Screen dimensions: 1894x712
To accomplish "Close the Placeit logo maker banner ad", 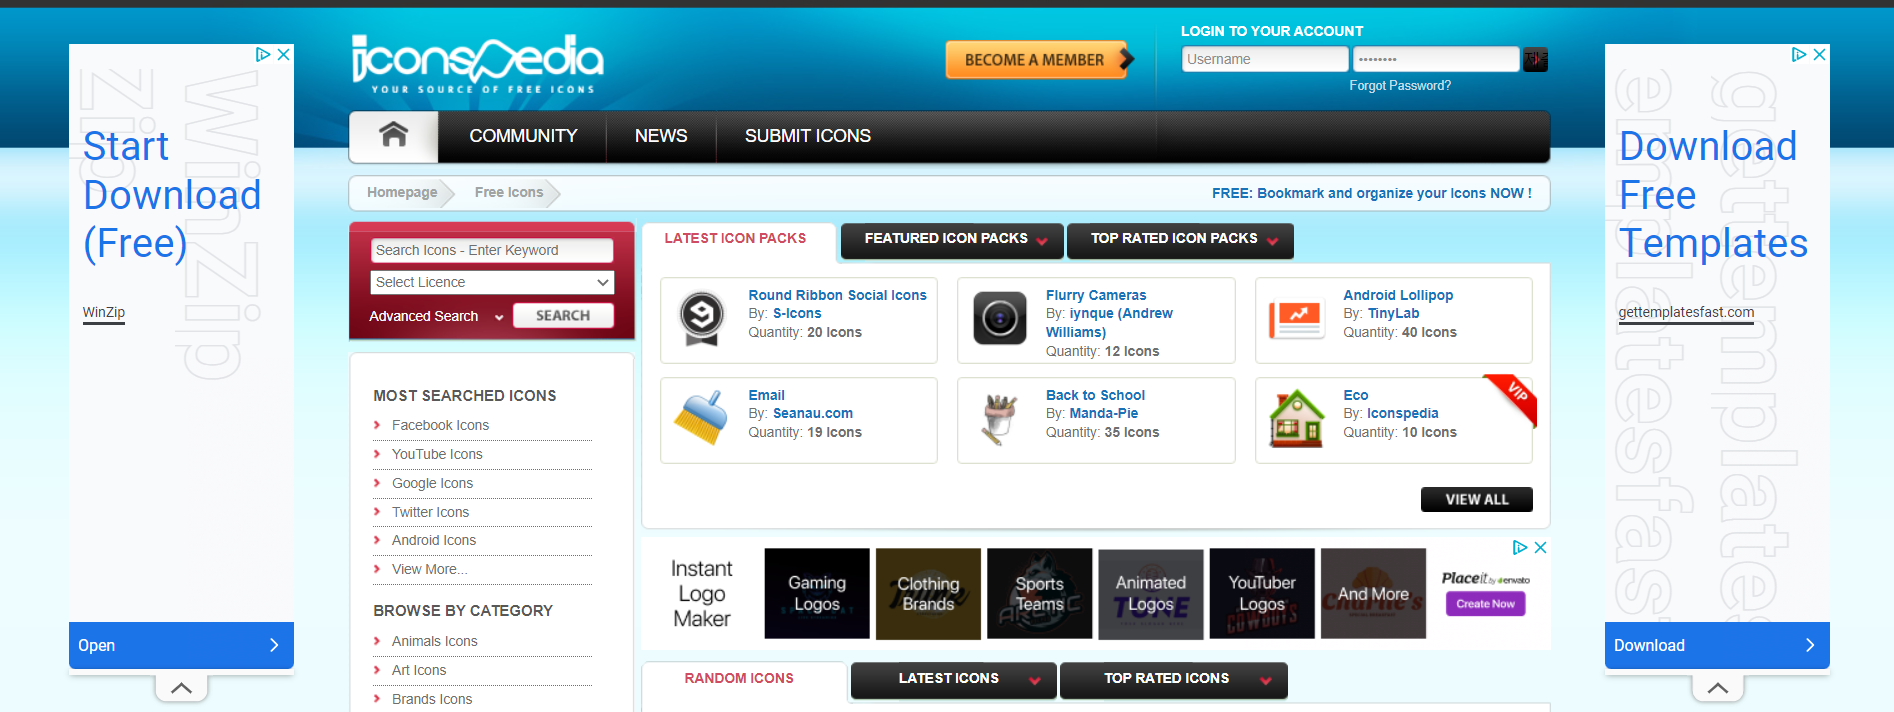I will tap(1541, 547).
